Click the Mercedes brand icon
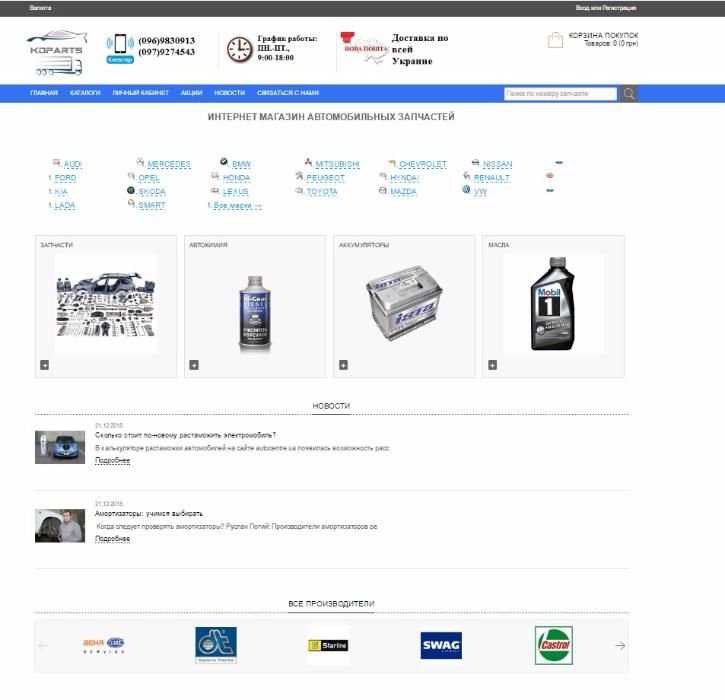This screenshot has height=700, width=725. click(140, 162)
